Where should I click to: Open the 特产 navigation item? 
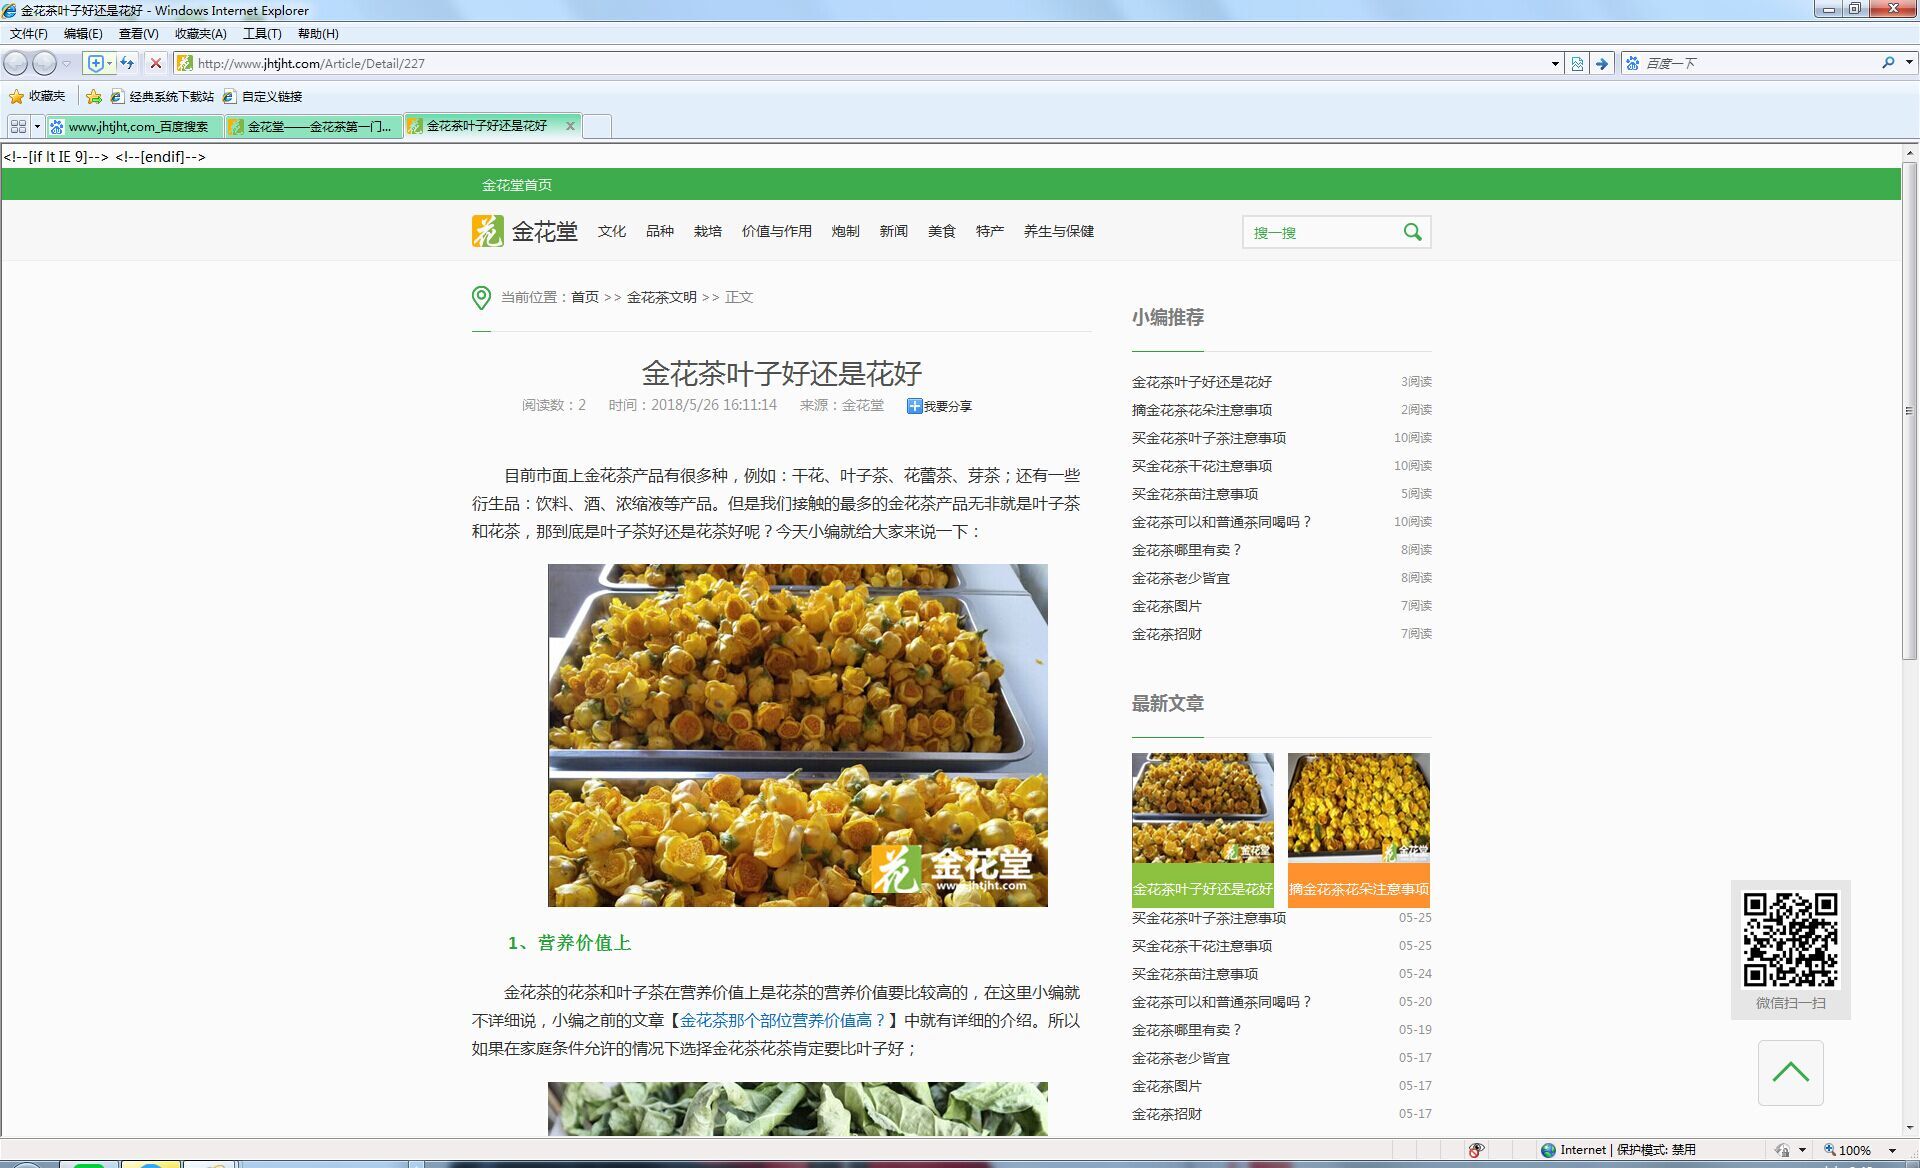pyautogui.click(x=990, y=231)
